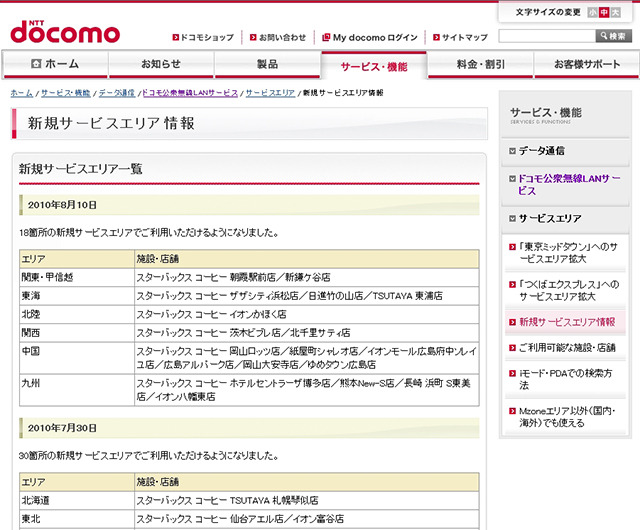Screen dimensions: 640x530
Task: Go to ホーム in the breadcrumb
Action: 22,93
